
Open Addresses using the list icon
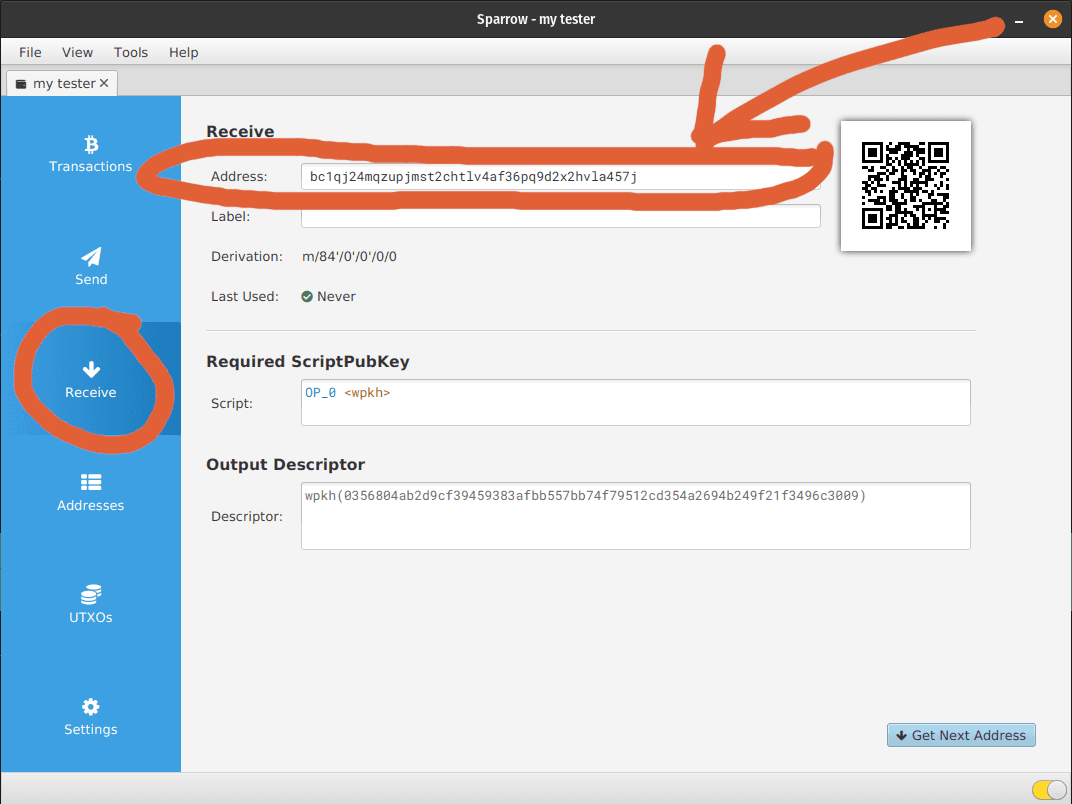(x=91, y=482)
